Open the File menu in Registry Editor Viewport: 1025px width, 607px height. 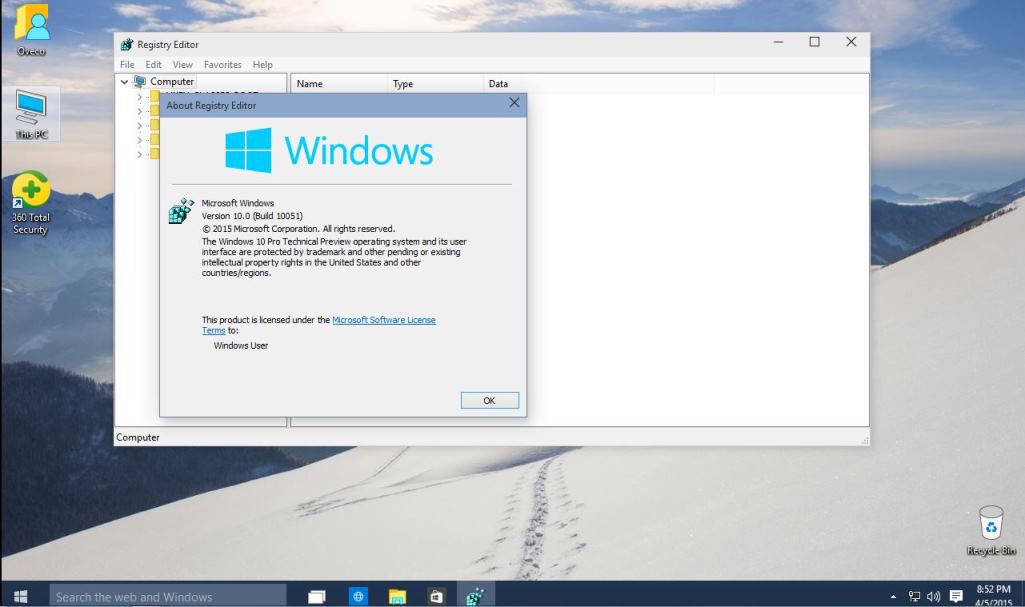coord(127,65)
